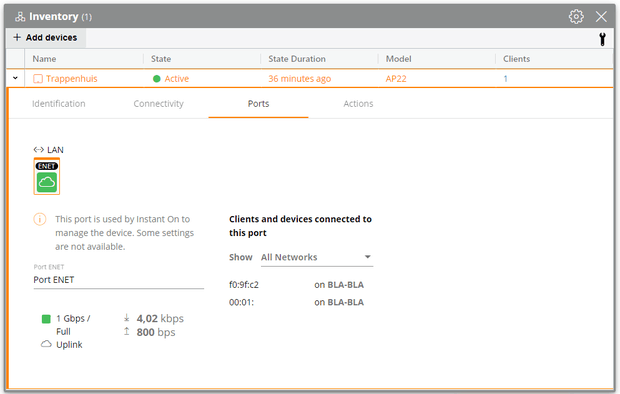
Task: Click Add devices button
Action: (45, 38)
